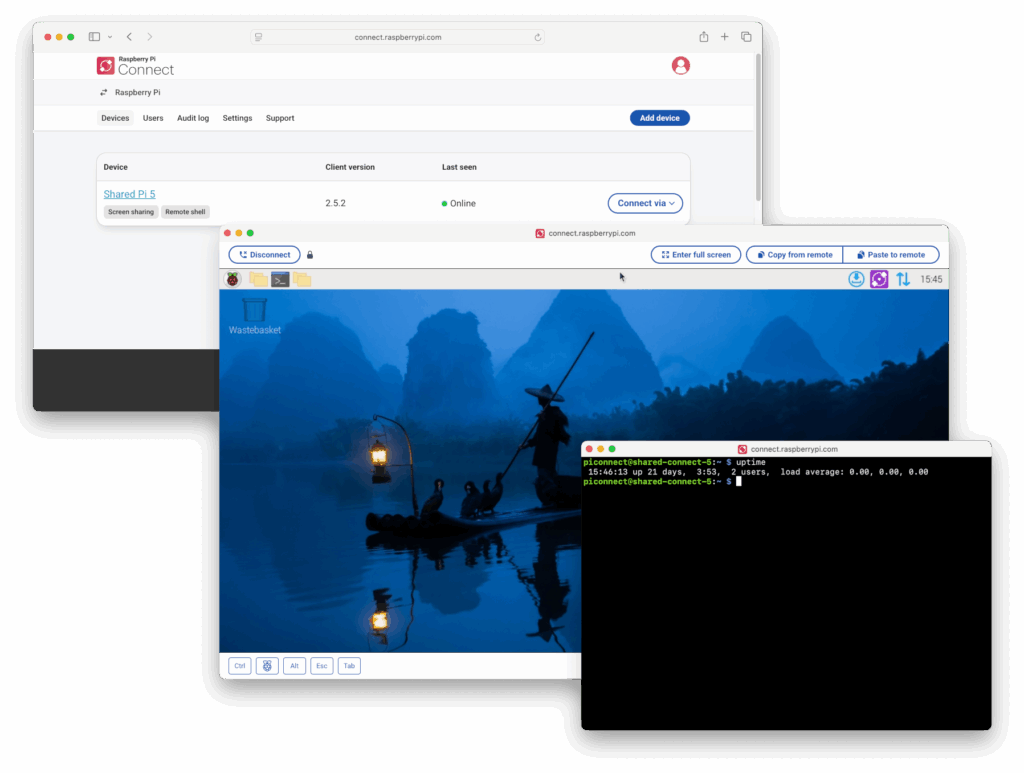Click the Disconnect button
Image resolution: width=1024 pixels, height=773 pixels.
pos(264,255)
